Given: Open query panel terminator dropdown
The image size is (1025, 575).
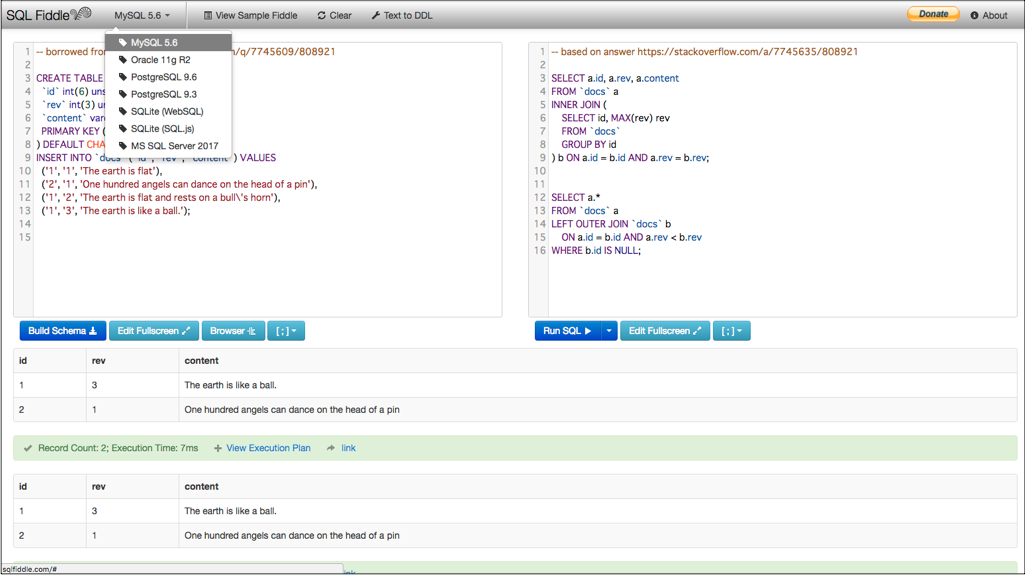Looking at the screenshot, I should click(731, 331).
